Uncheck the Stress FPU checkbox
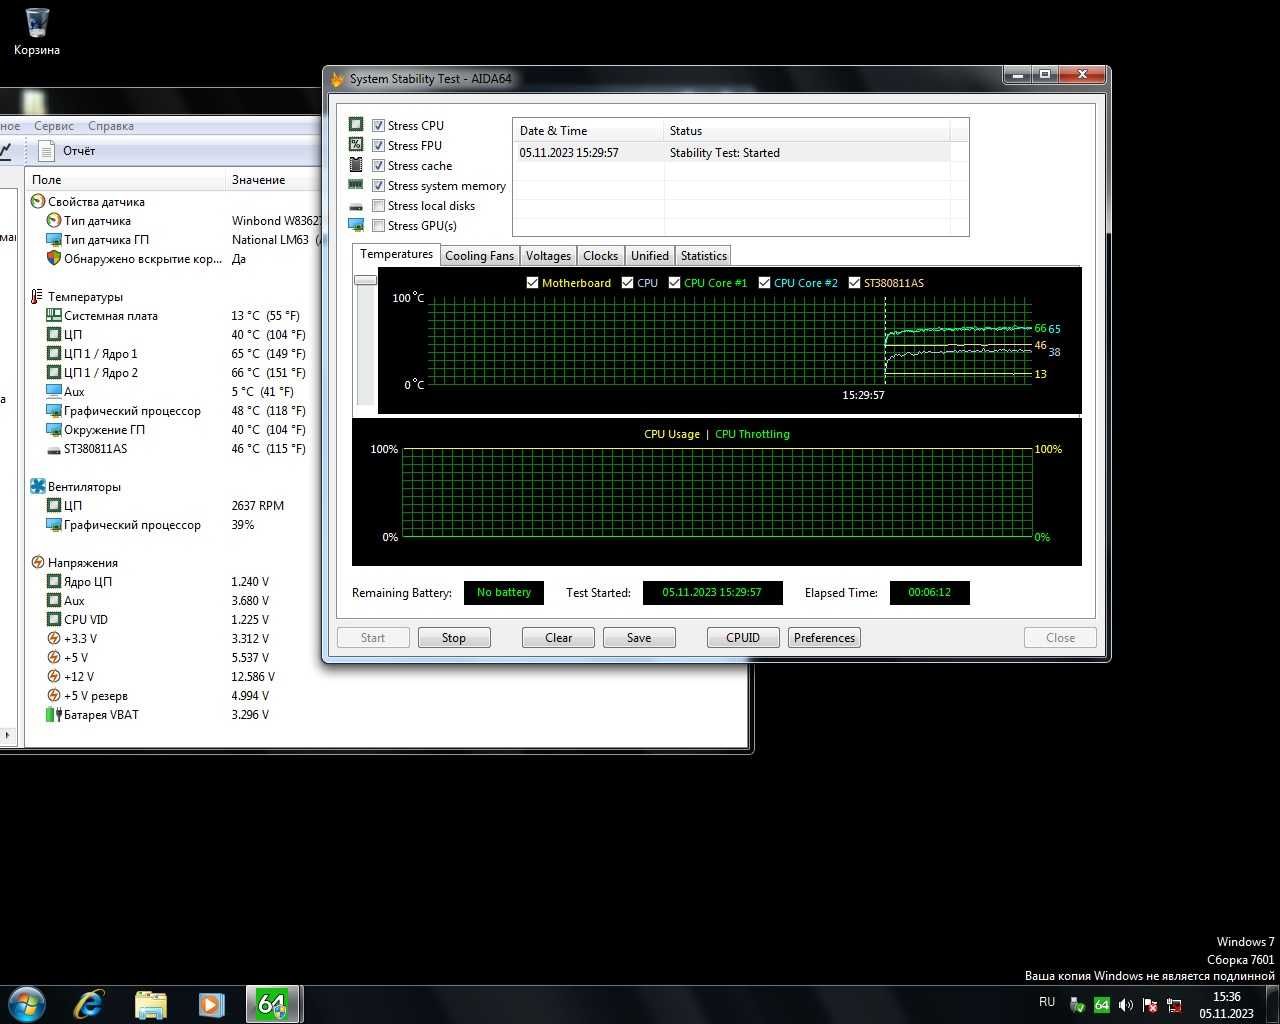This screenshot has width=1280, height=1024. pos(378,145)
